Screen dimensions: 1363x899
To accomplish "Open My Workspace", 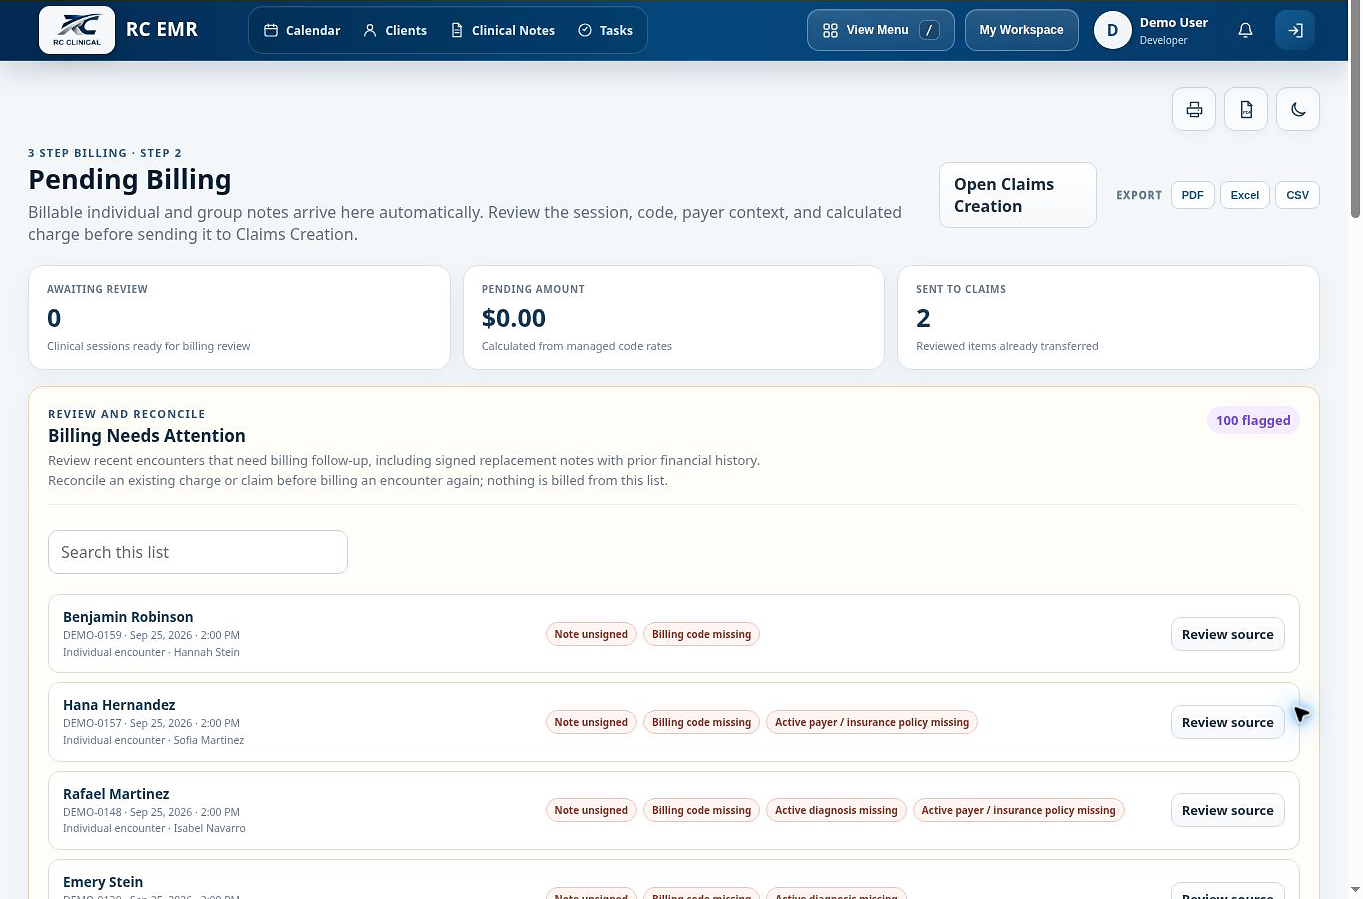I will [x=1021, y=30].
